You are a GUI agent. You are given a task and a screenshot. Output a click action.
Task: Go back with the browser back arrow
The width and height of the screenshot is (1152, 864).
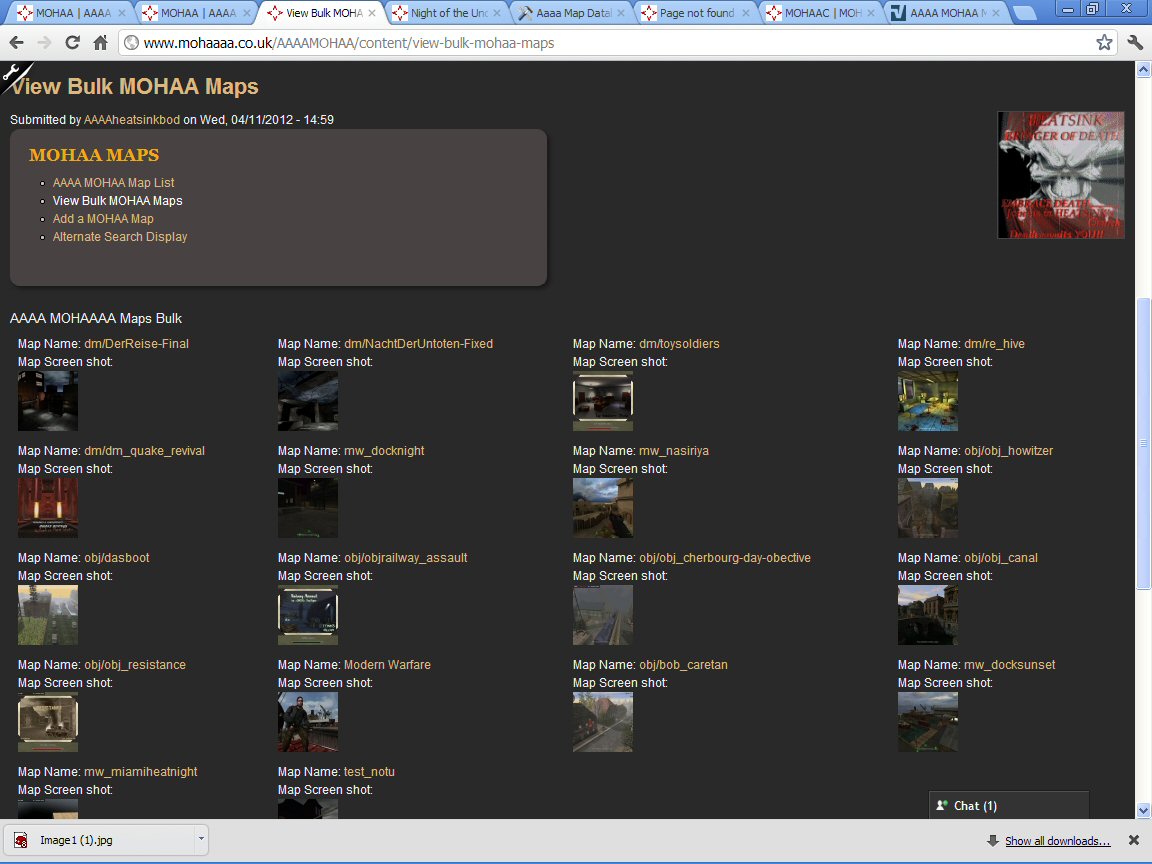pyautogui.click(x=16, y=43)
